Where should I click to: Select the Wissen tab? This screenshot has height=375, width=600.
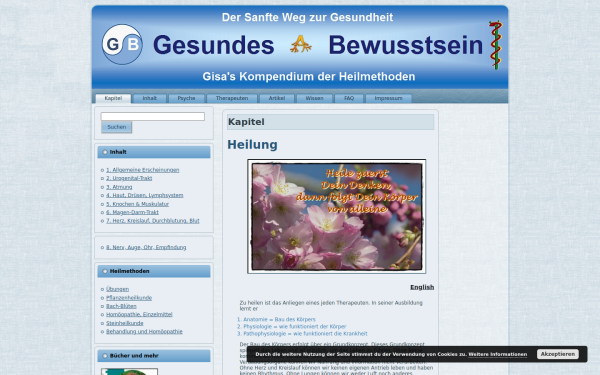pos(315,98)
